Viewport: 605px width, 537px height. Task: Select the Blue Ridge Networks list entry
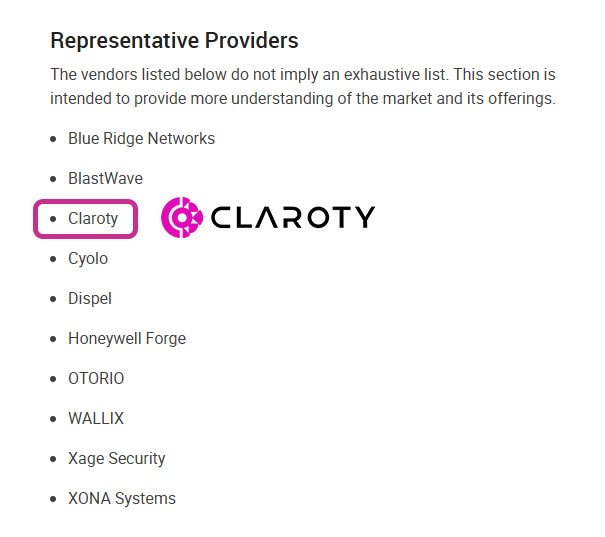point(141,138)
